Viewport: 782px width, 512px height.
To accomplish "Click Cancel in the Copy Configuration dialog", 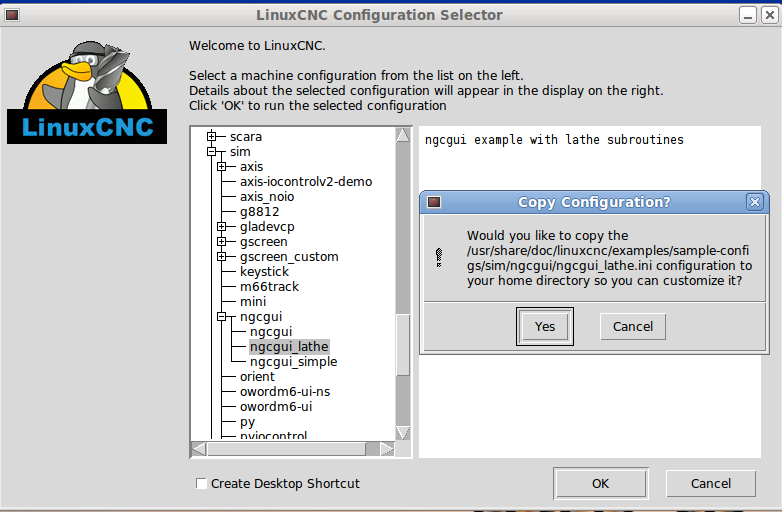I will click(x=632, y=326).
